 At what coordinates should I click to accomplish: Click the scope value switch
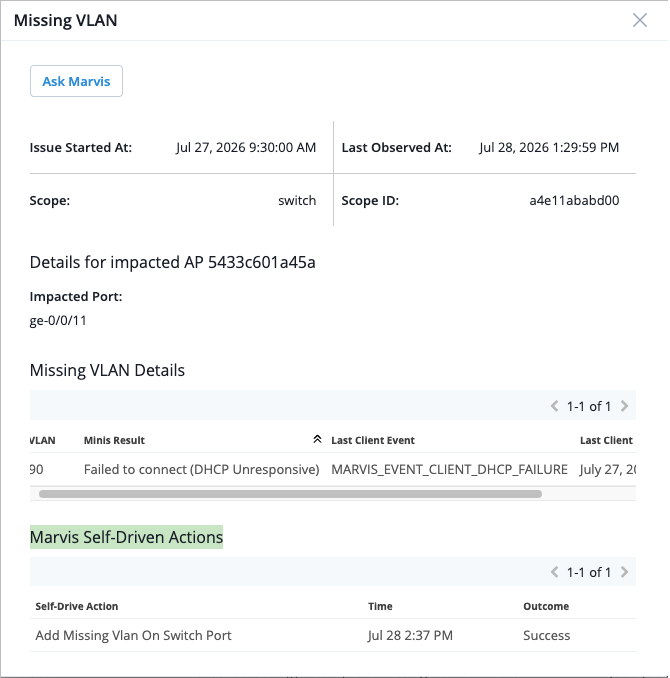pyautogui.click(x=297, y=201)
